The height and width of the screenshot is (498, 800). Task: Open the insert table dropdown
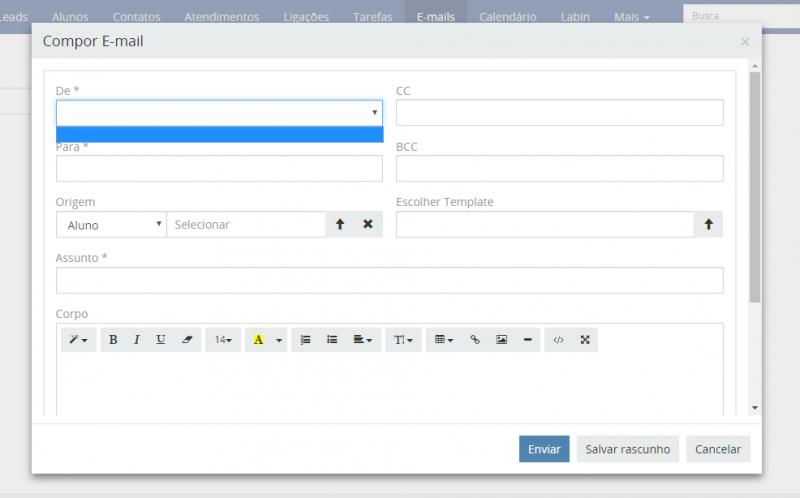[444, 340]
